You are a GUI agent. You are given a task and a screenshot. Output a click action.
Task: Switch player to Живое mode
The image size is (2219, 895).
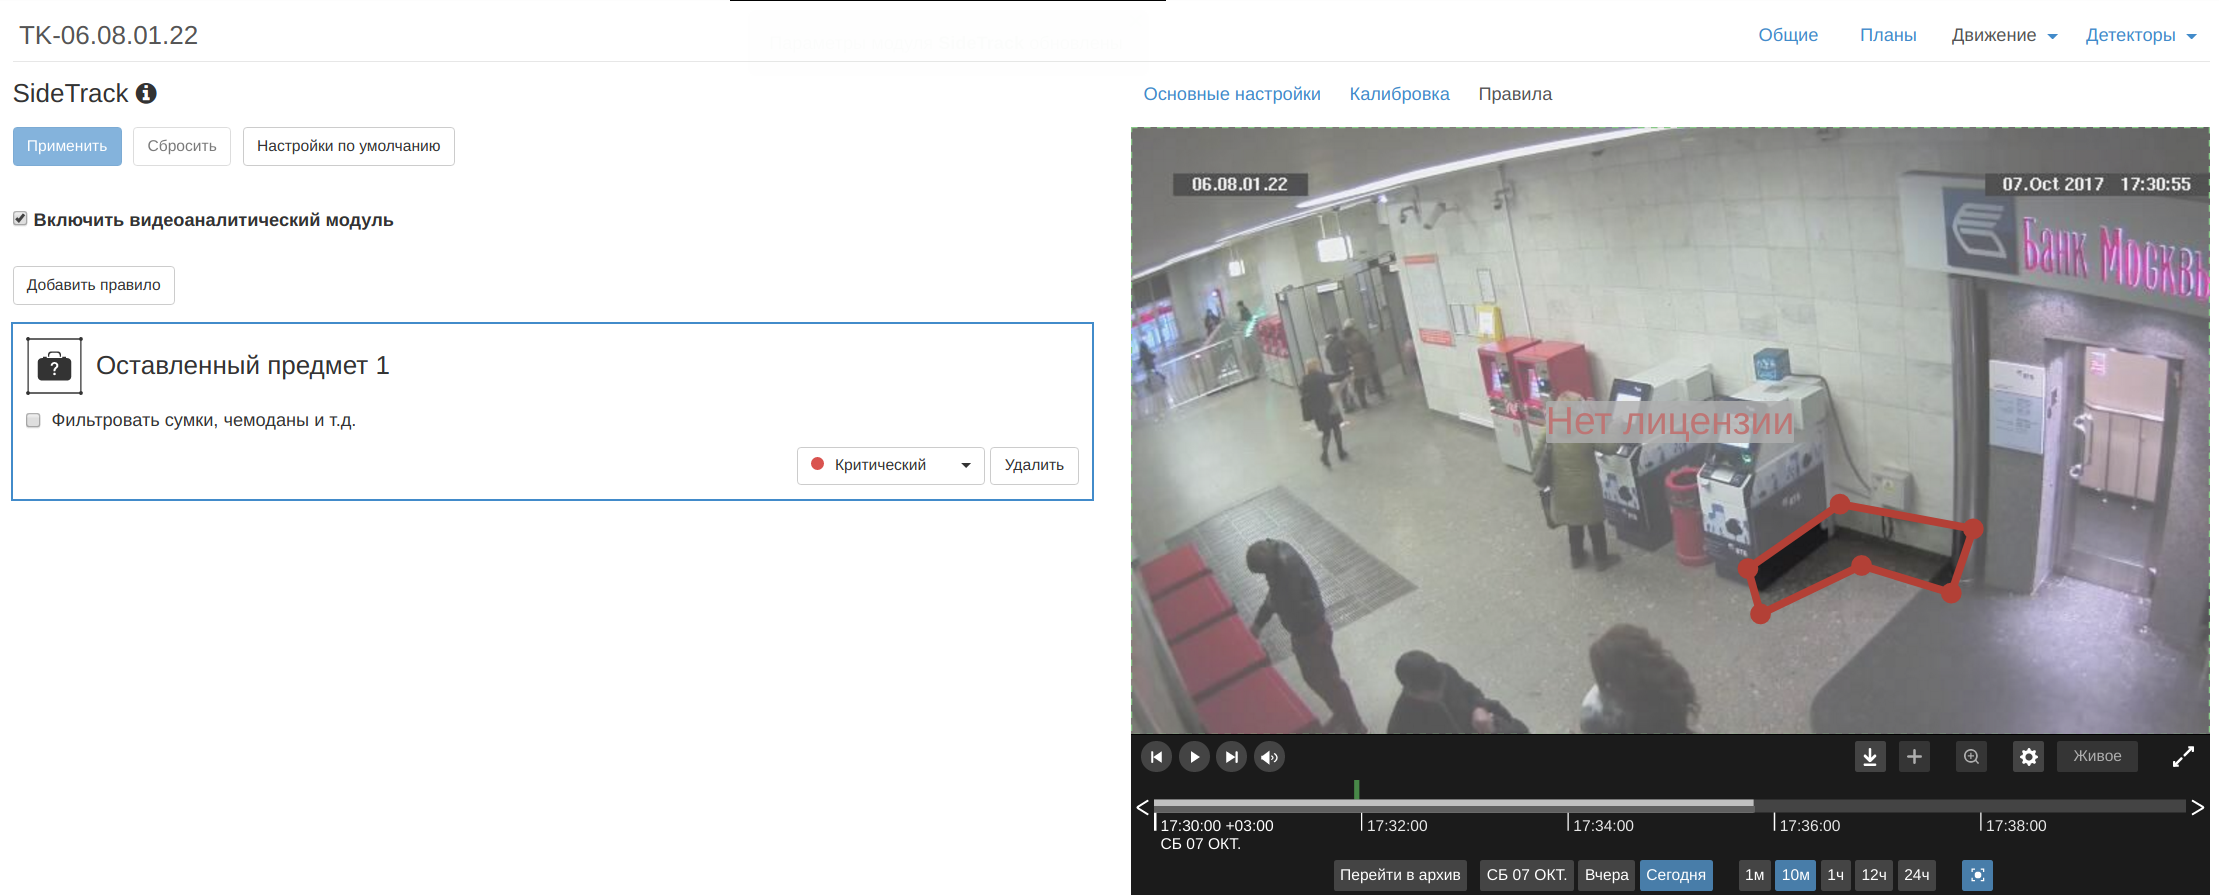click(2097, 756)
